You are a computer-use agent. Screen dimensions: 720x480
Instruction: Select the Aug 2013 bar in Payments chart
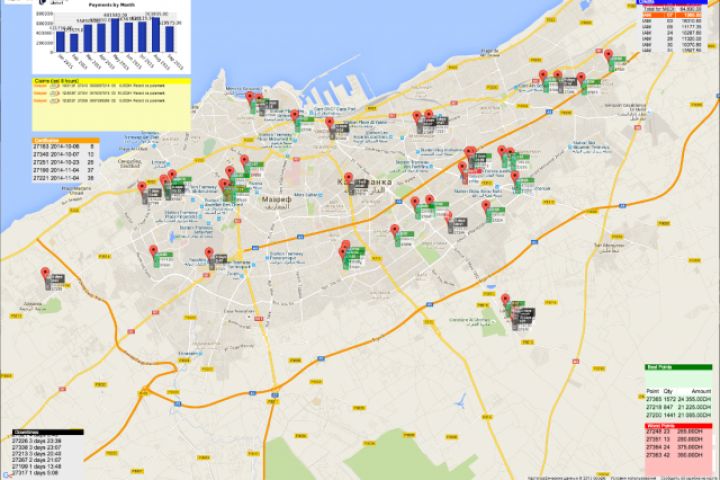point(156,35)
